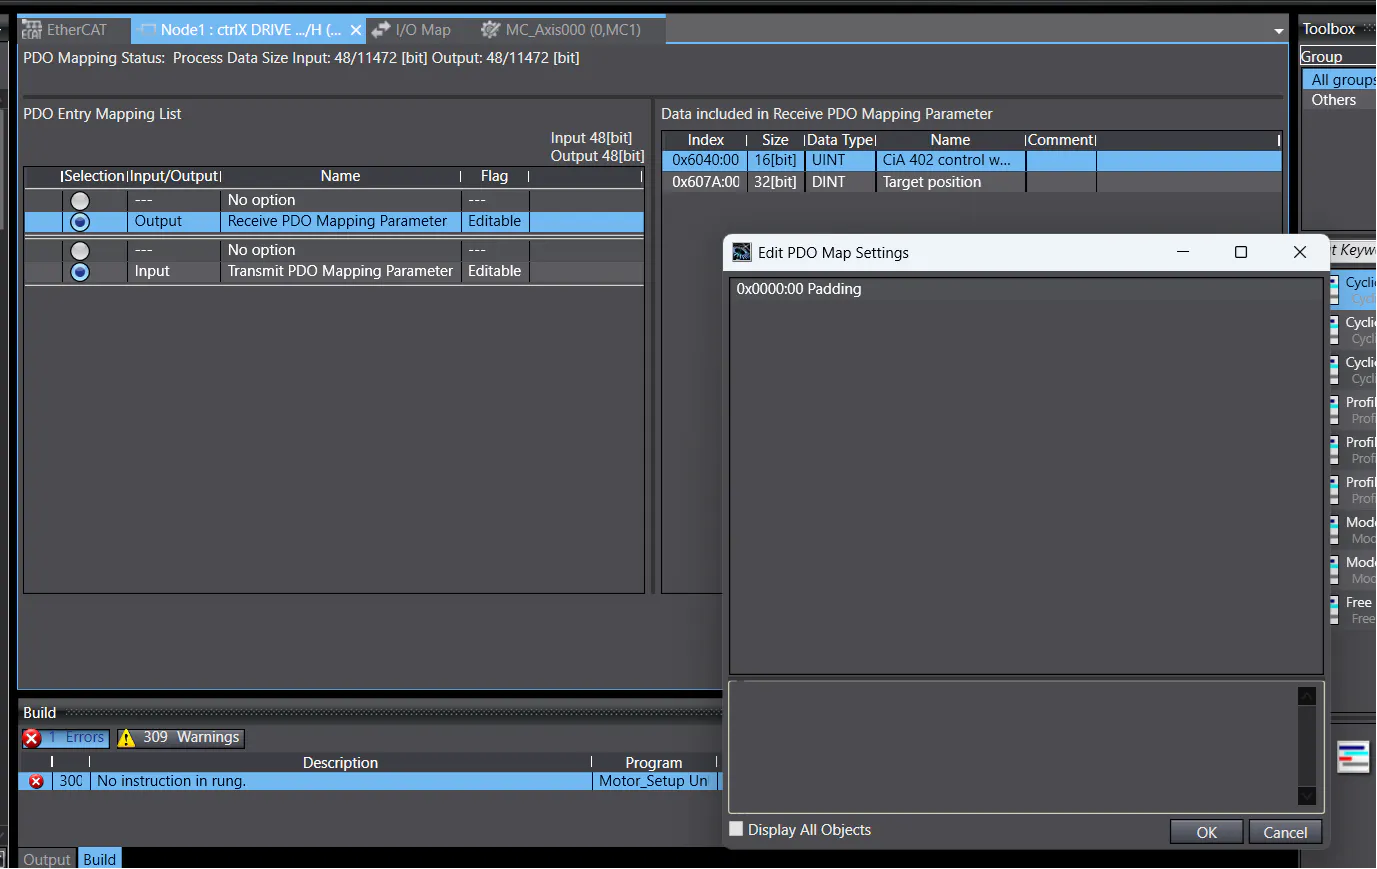Viewport: 1377px width, 869px height.
Task: Click the error icon in the build row
Action: (x=36, y=781)
